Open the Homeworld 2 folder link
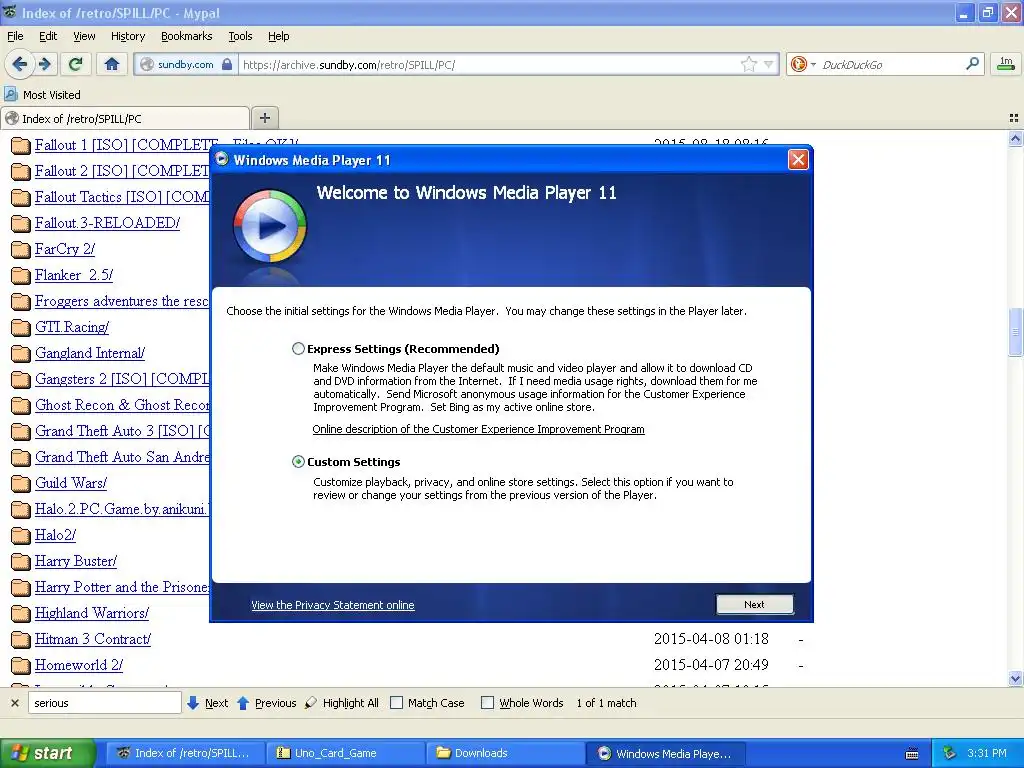The width and height of the screenshot is (1024, 768). coord(78,665)
